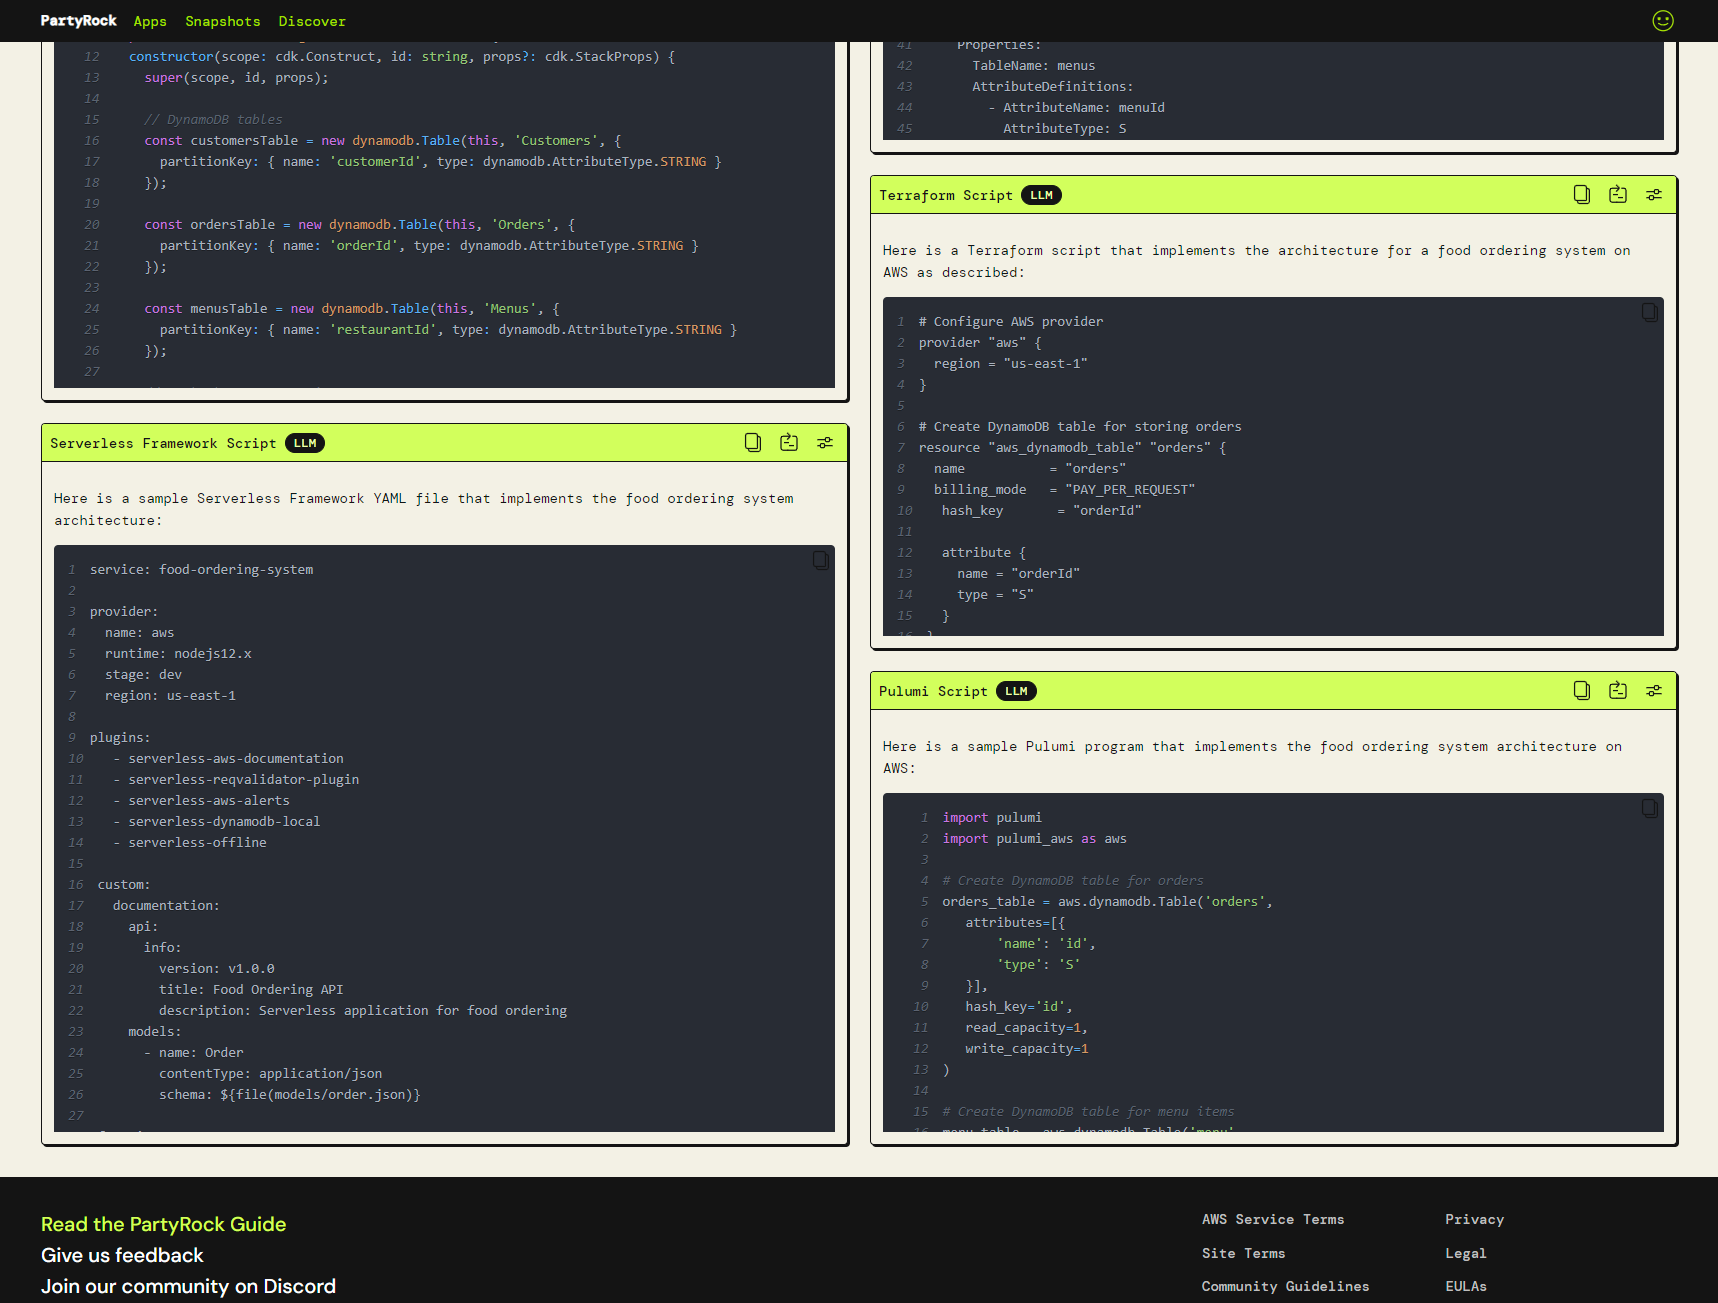The width and height of the screenshot is (1718, 1303).
Task: Click the PartyRock logo
Action: (79, 21)
